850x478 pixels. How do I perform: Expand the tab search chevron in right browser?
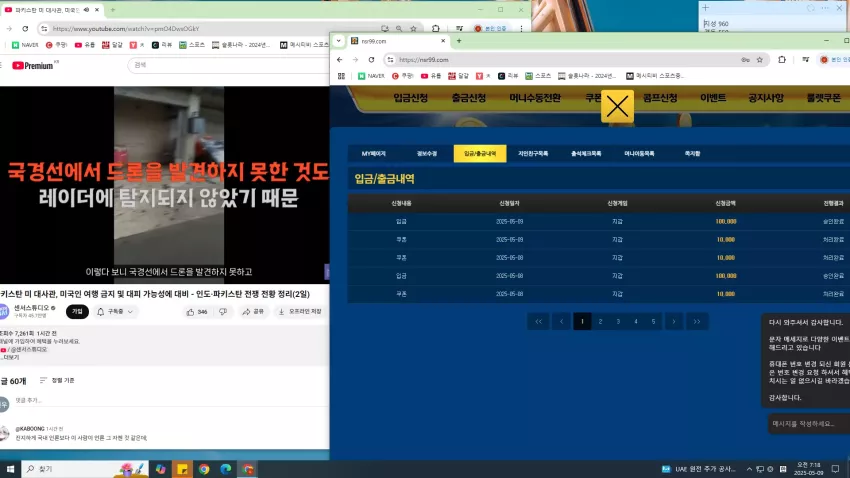point(339,41)
